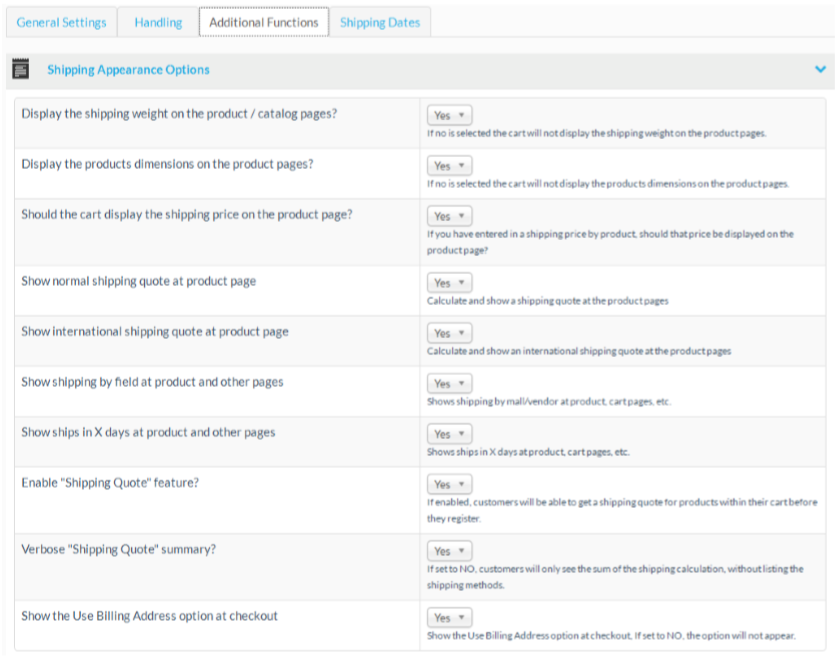
Task: Collapse the Shipping Appearance Options panel chevron
Action: pos(820,70)
